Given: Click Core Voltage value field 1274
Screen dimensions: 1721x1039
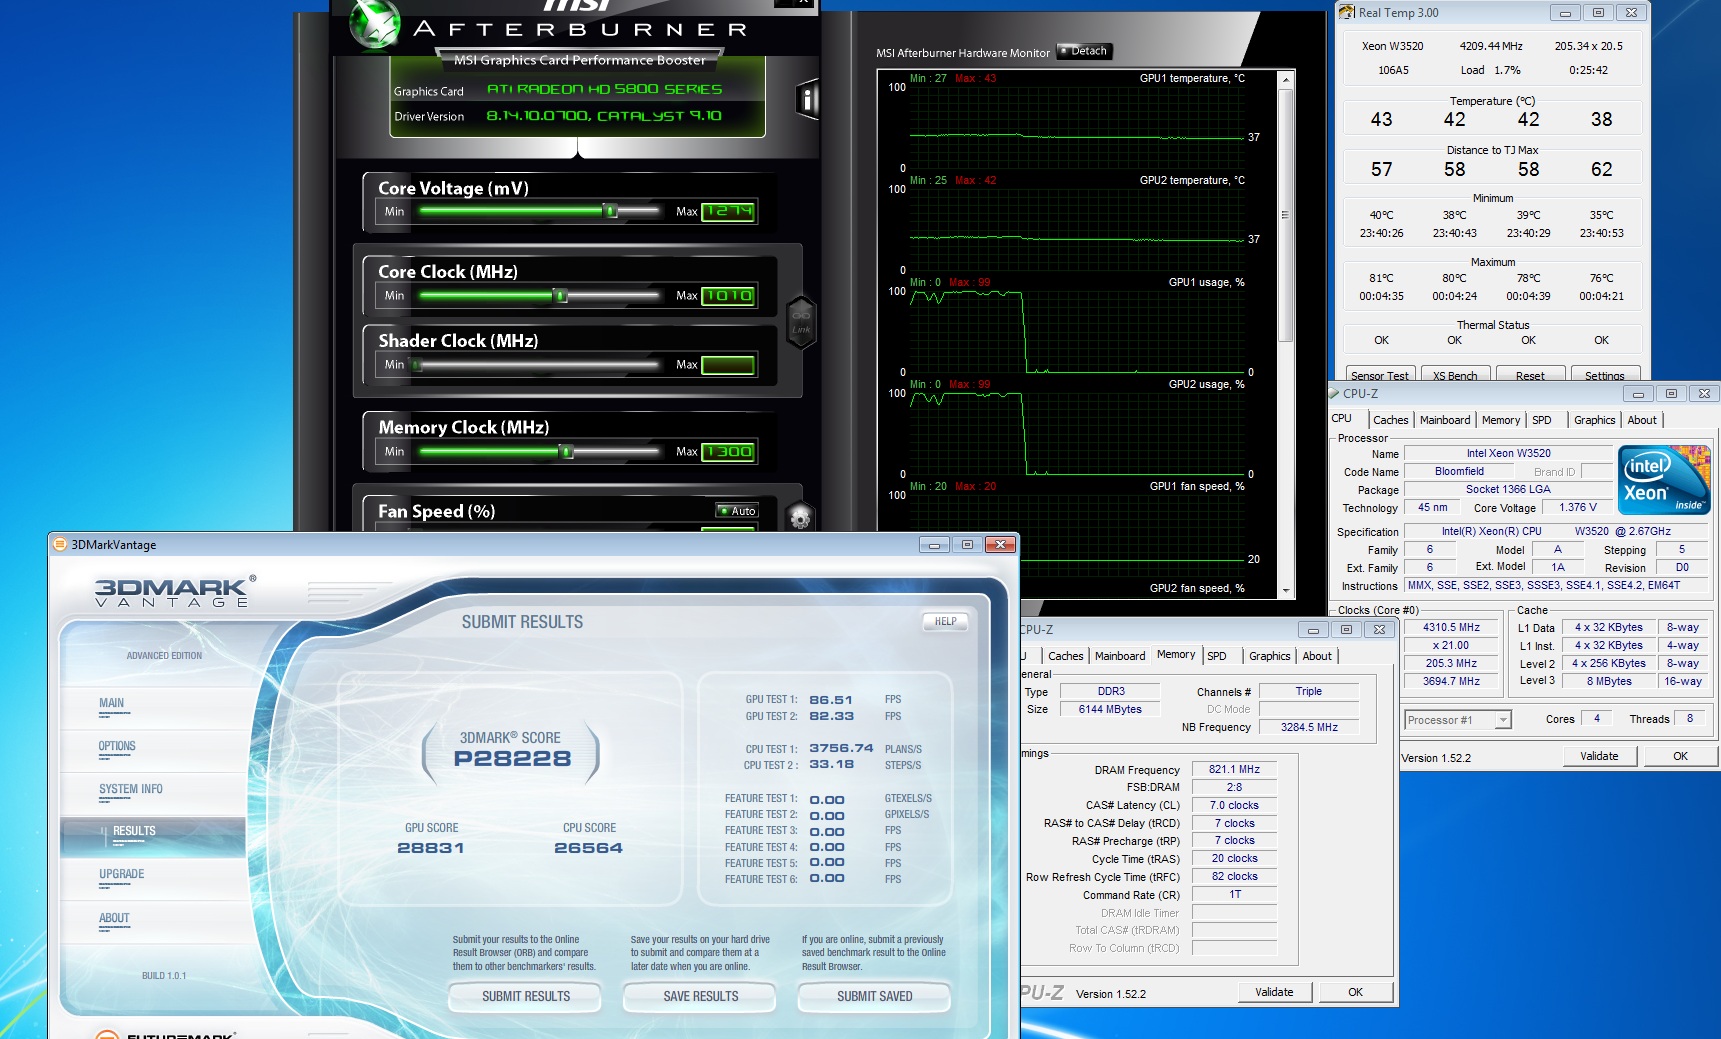Looking at the screenshot, I should pos(728,211).
